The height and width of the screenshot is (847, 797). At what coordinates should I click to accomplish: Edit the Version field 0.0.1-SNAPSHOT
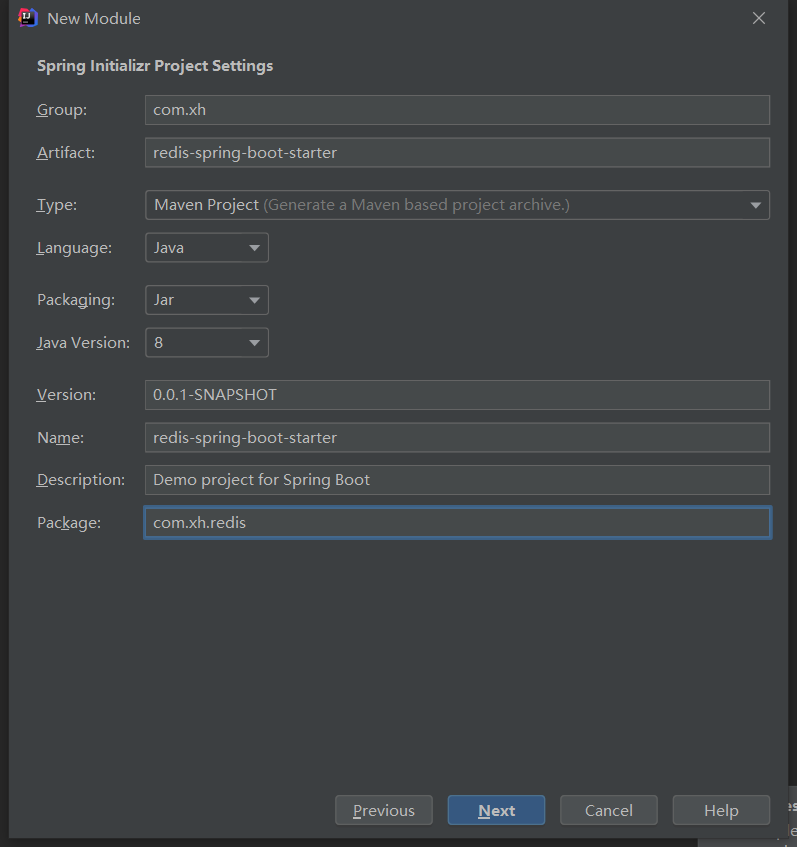[x=457, y=395]
